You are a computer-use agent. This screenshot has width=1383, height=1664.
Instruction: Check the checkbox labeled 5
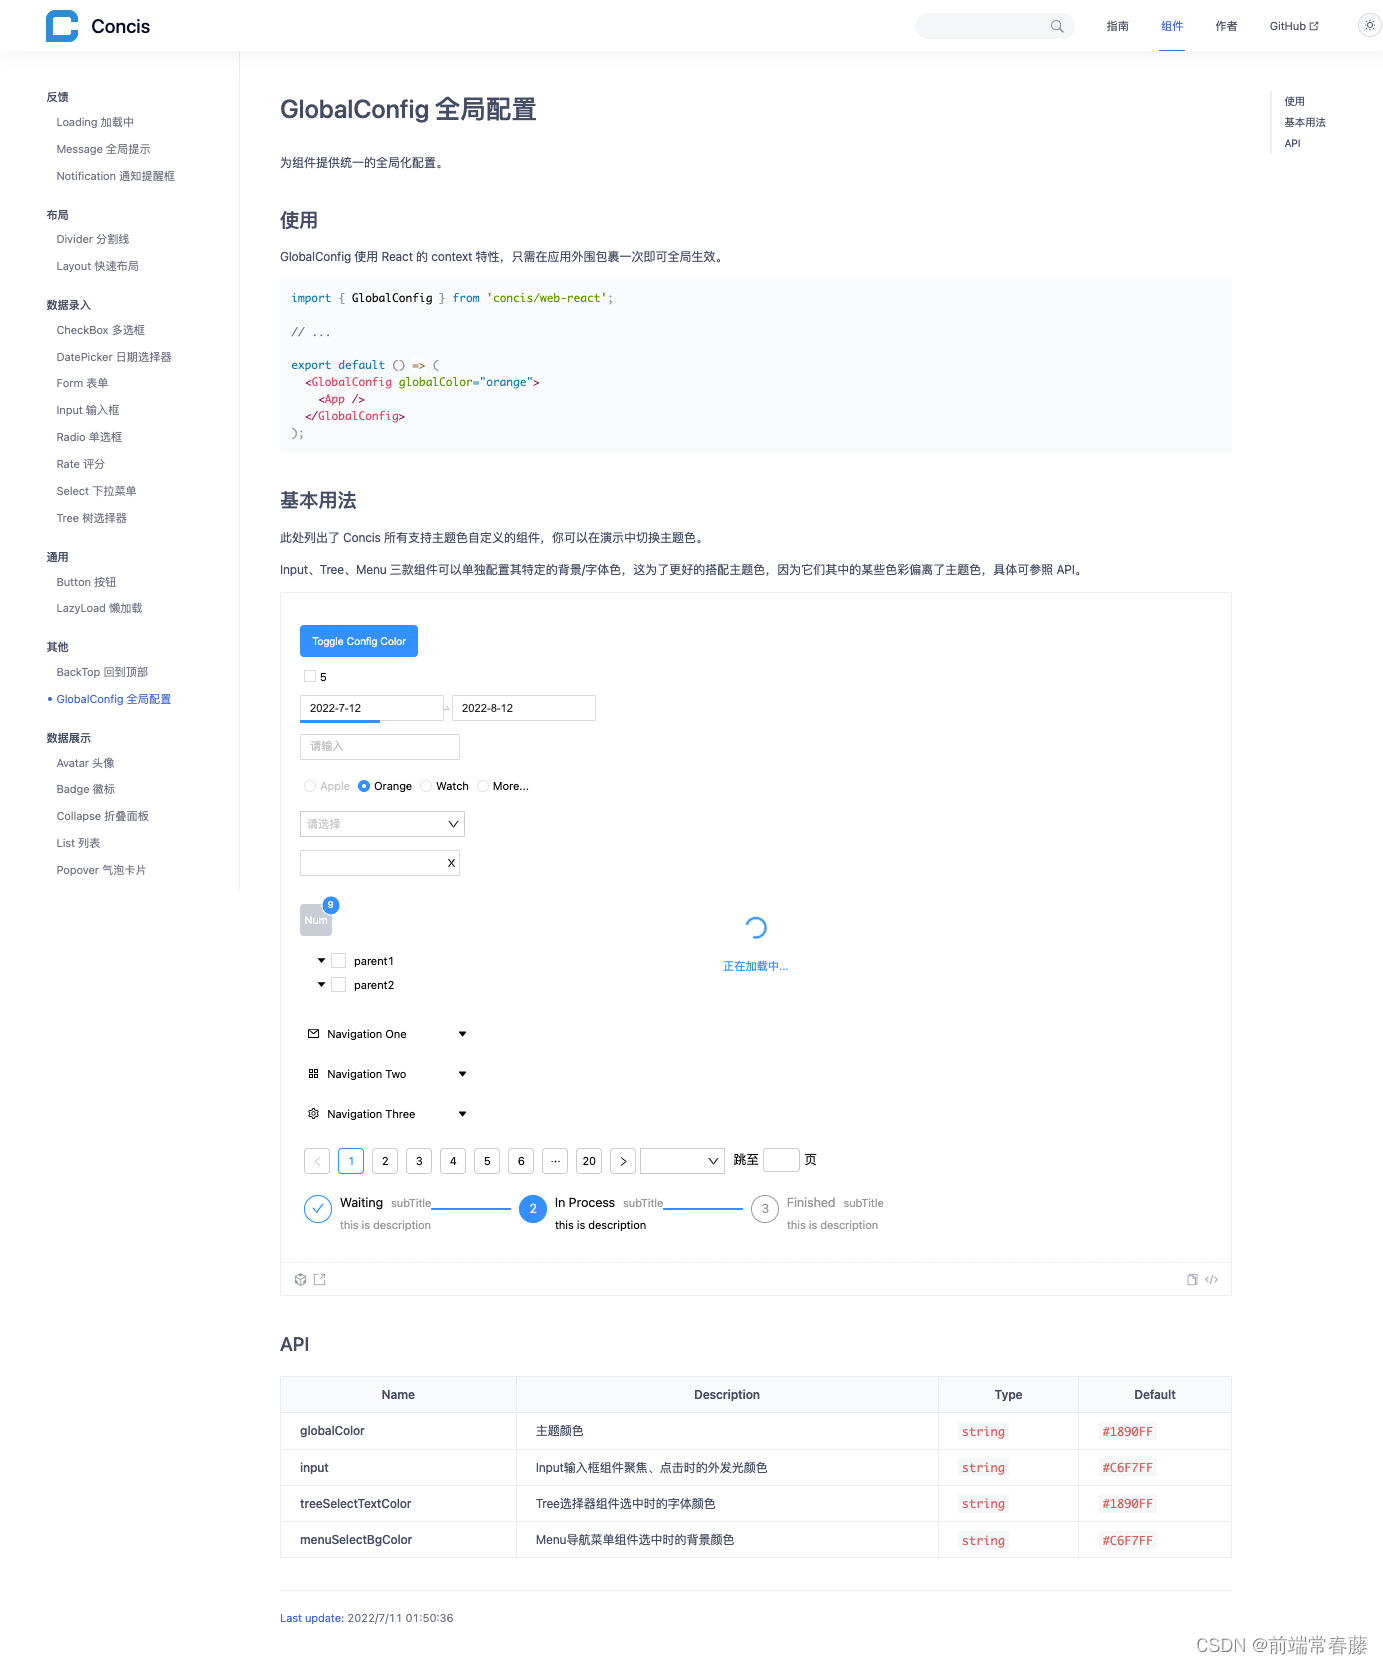coord(310,676)
